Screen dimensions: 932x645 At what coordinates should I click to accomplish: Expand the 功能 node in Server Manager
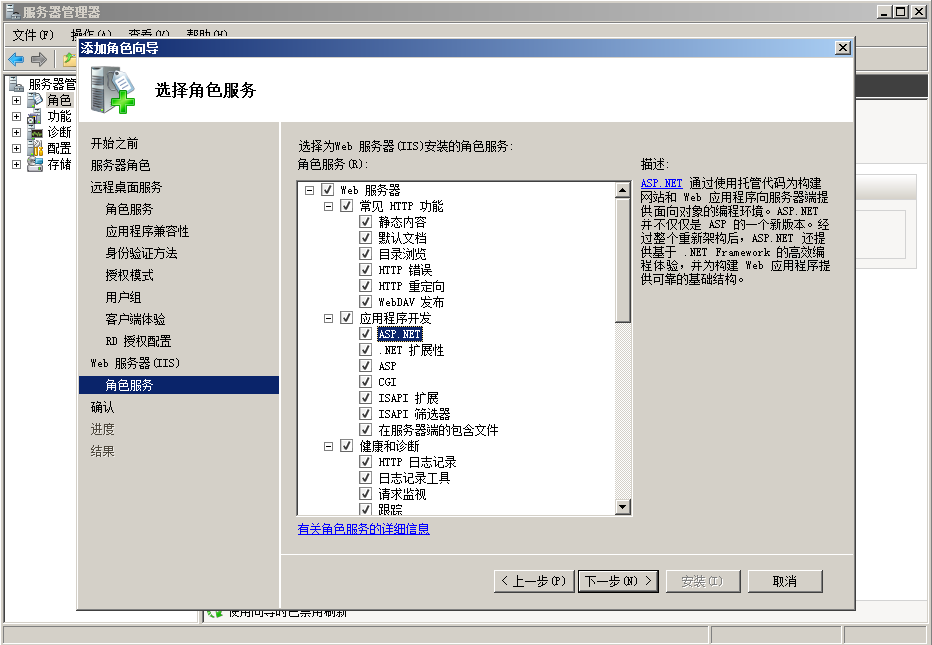pyautogui.click(x=17, y=117)
